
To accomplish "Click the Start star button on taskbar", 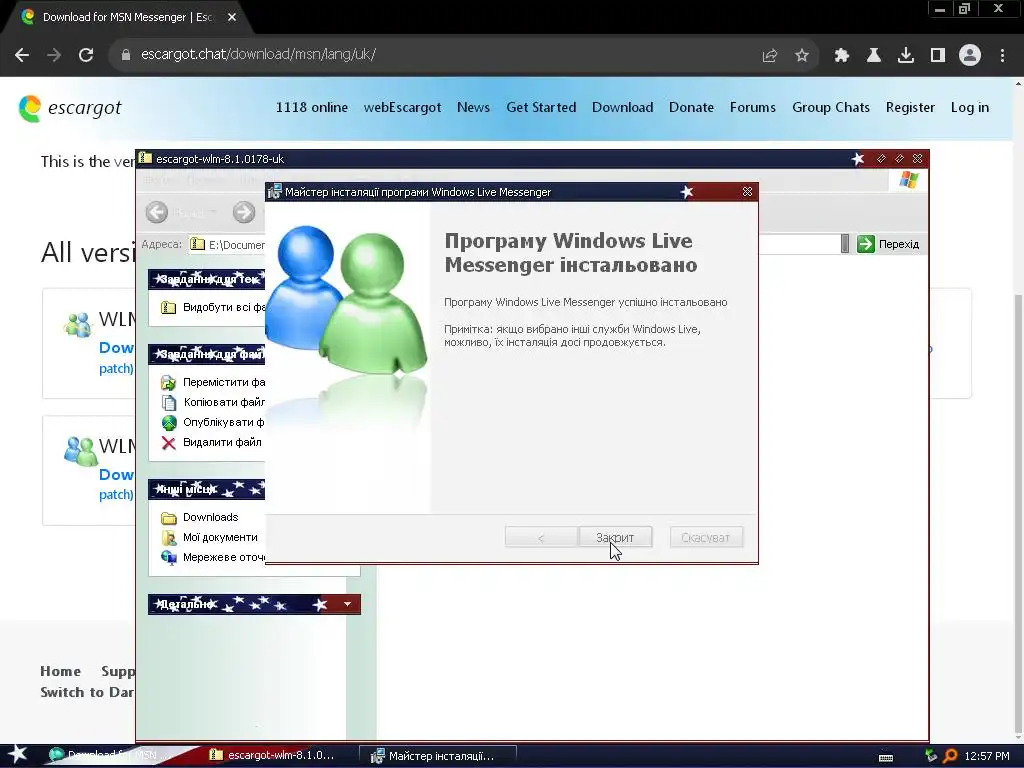I will coord(18,755).
